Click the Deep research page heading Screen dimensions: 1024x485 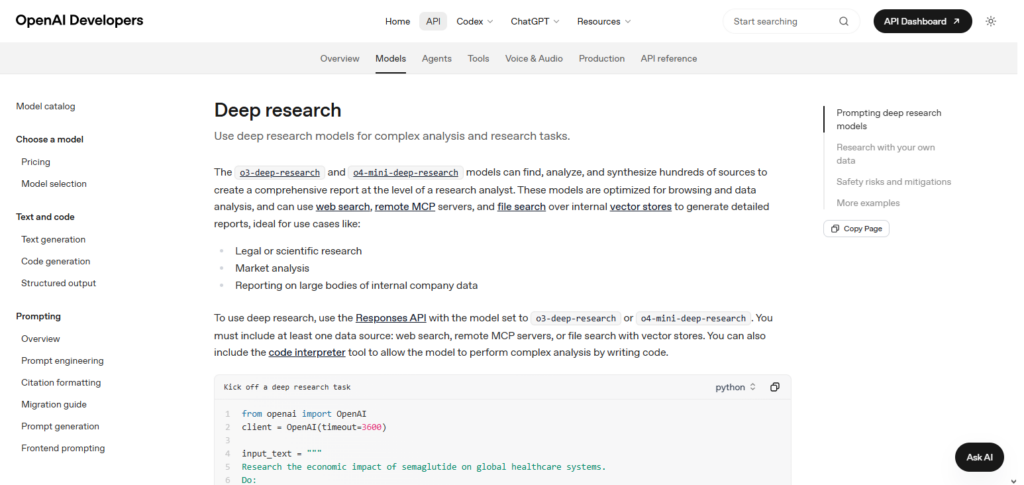click(278, 110)
